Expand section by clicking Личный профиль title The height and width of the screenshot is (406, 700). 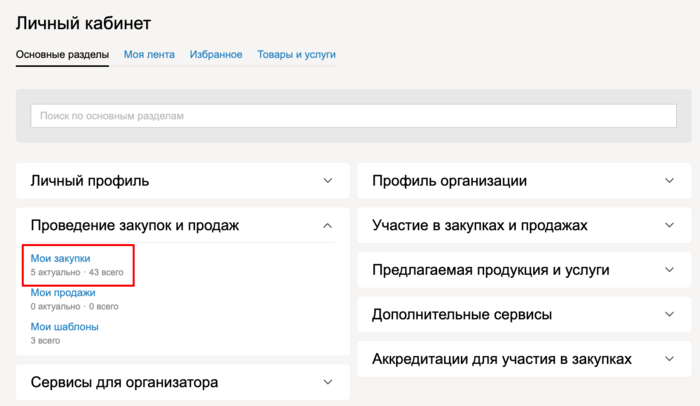(90, 181)
